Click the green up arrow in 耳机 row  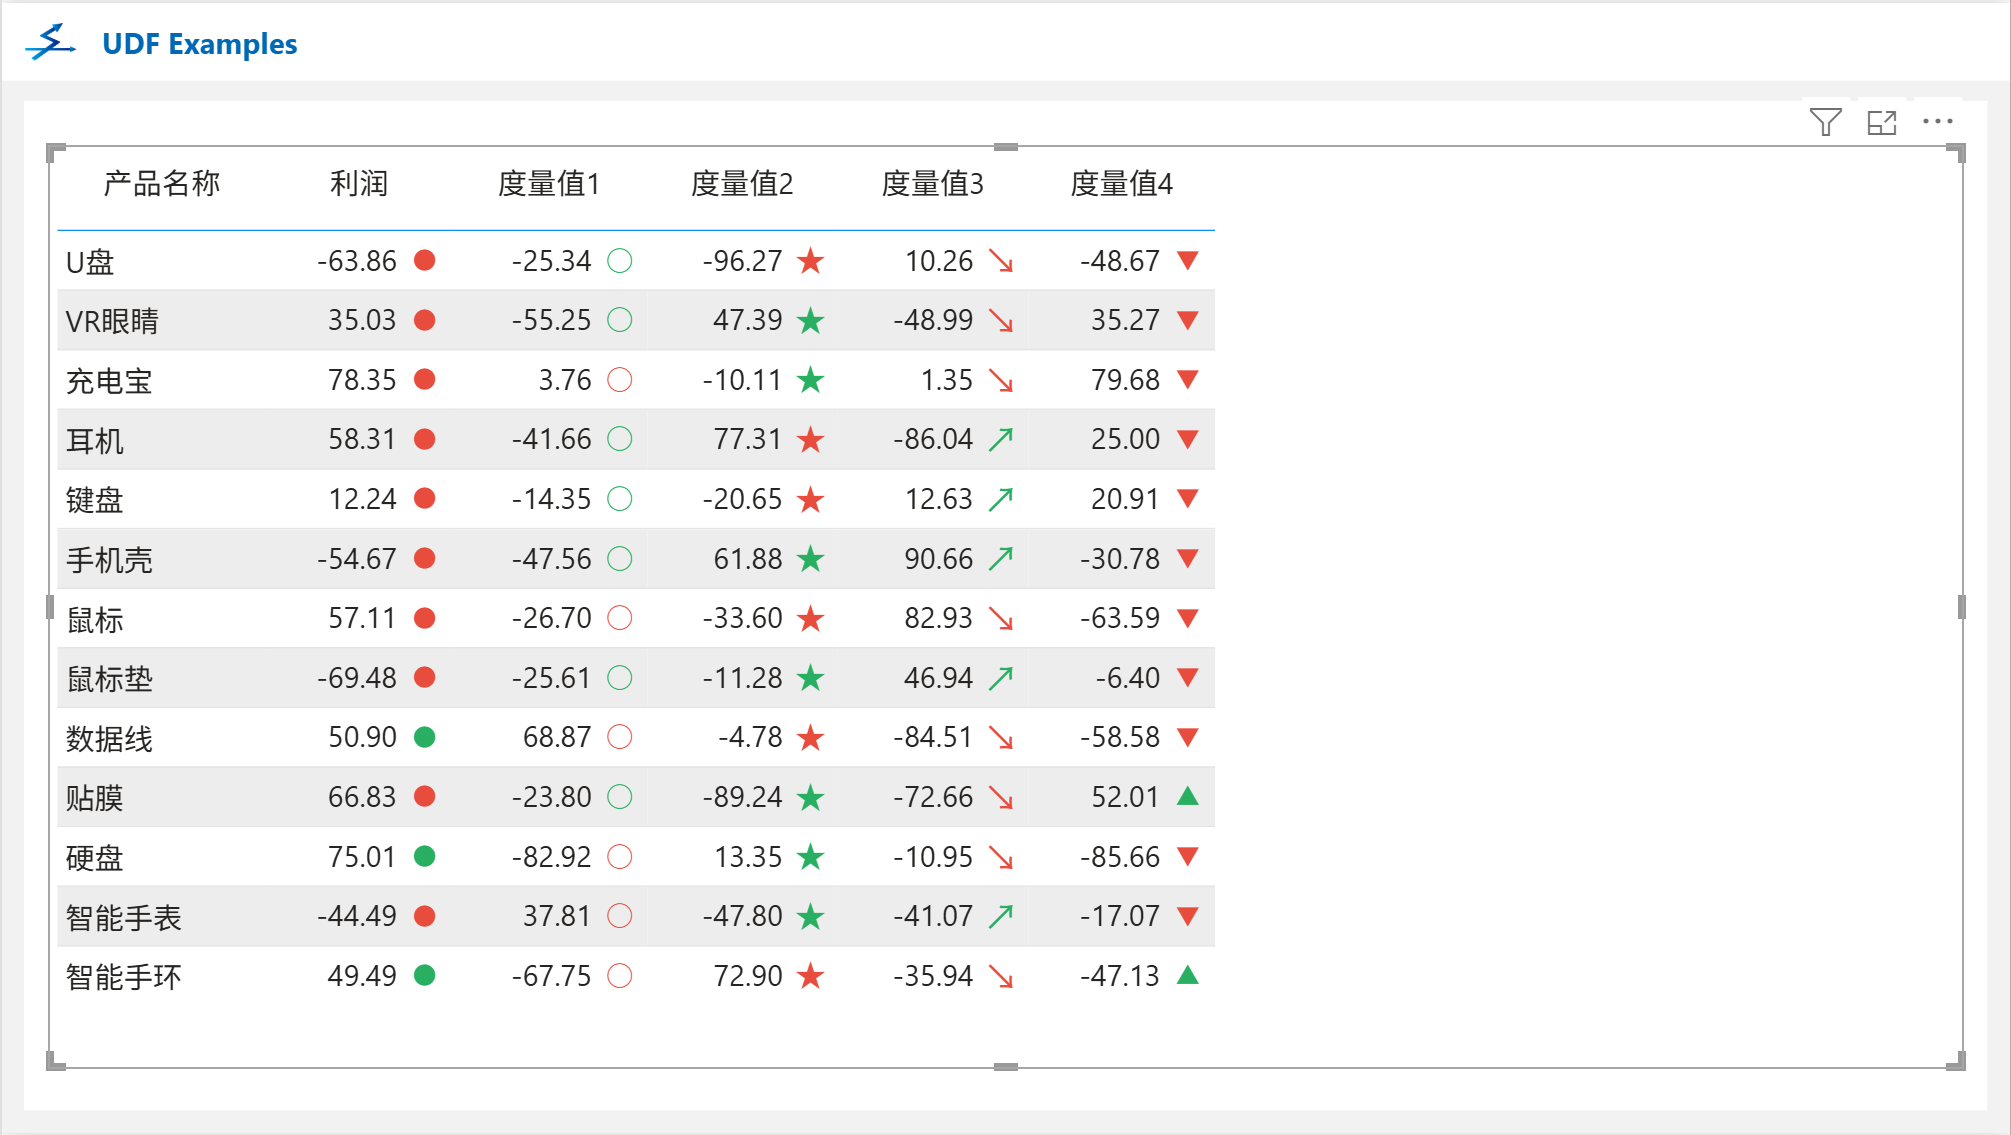pos(1000,440)
